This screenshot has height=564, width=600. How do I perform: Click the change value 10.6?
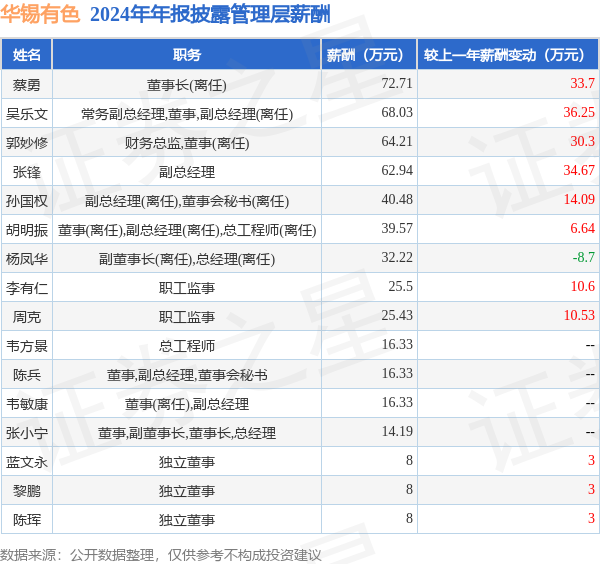coord(582,287)
